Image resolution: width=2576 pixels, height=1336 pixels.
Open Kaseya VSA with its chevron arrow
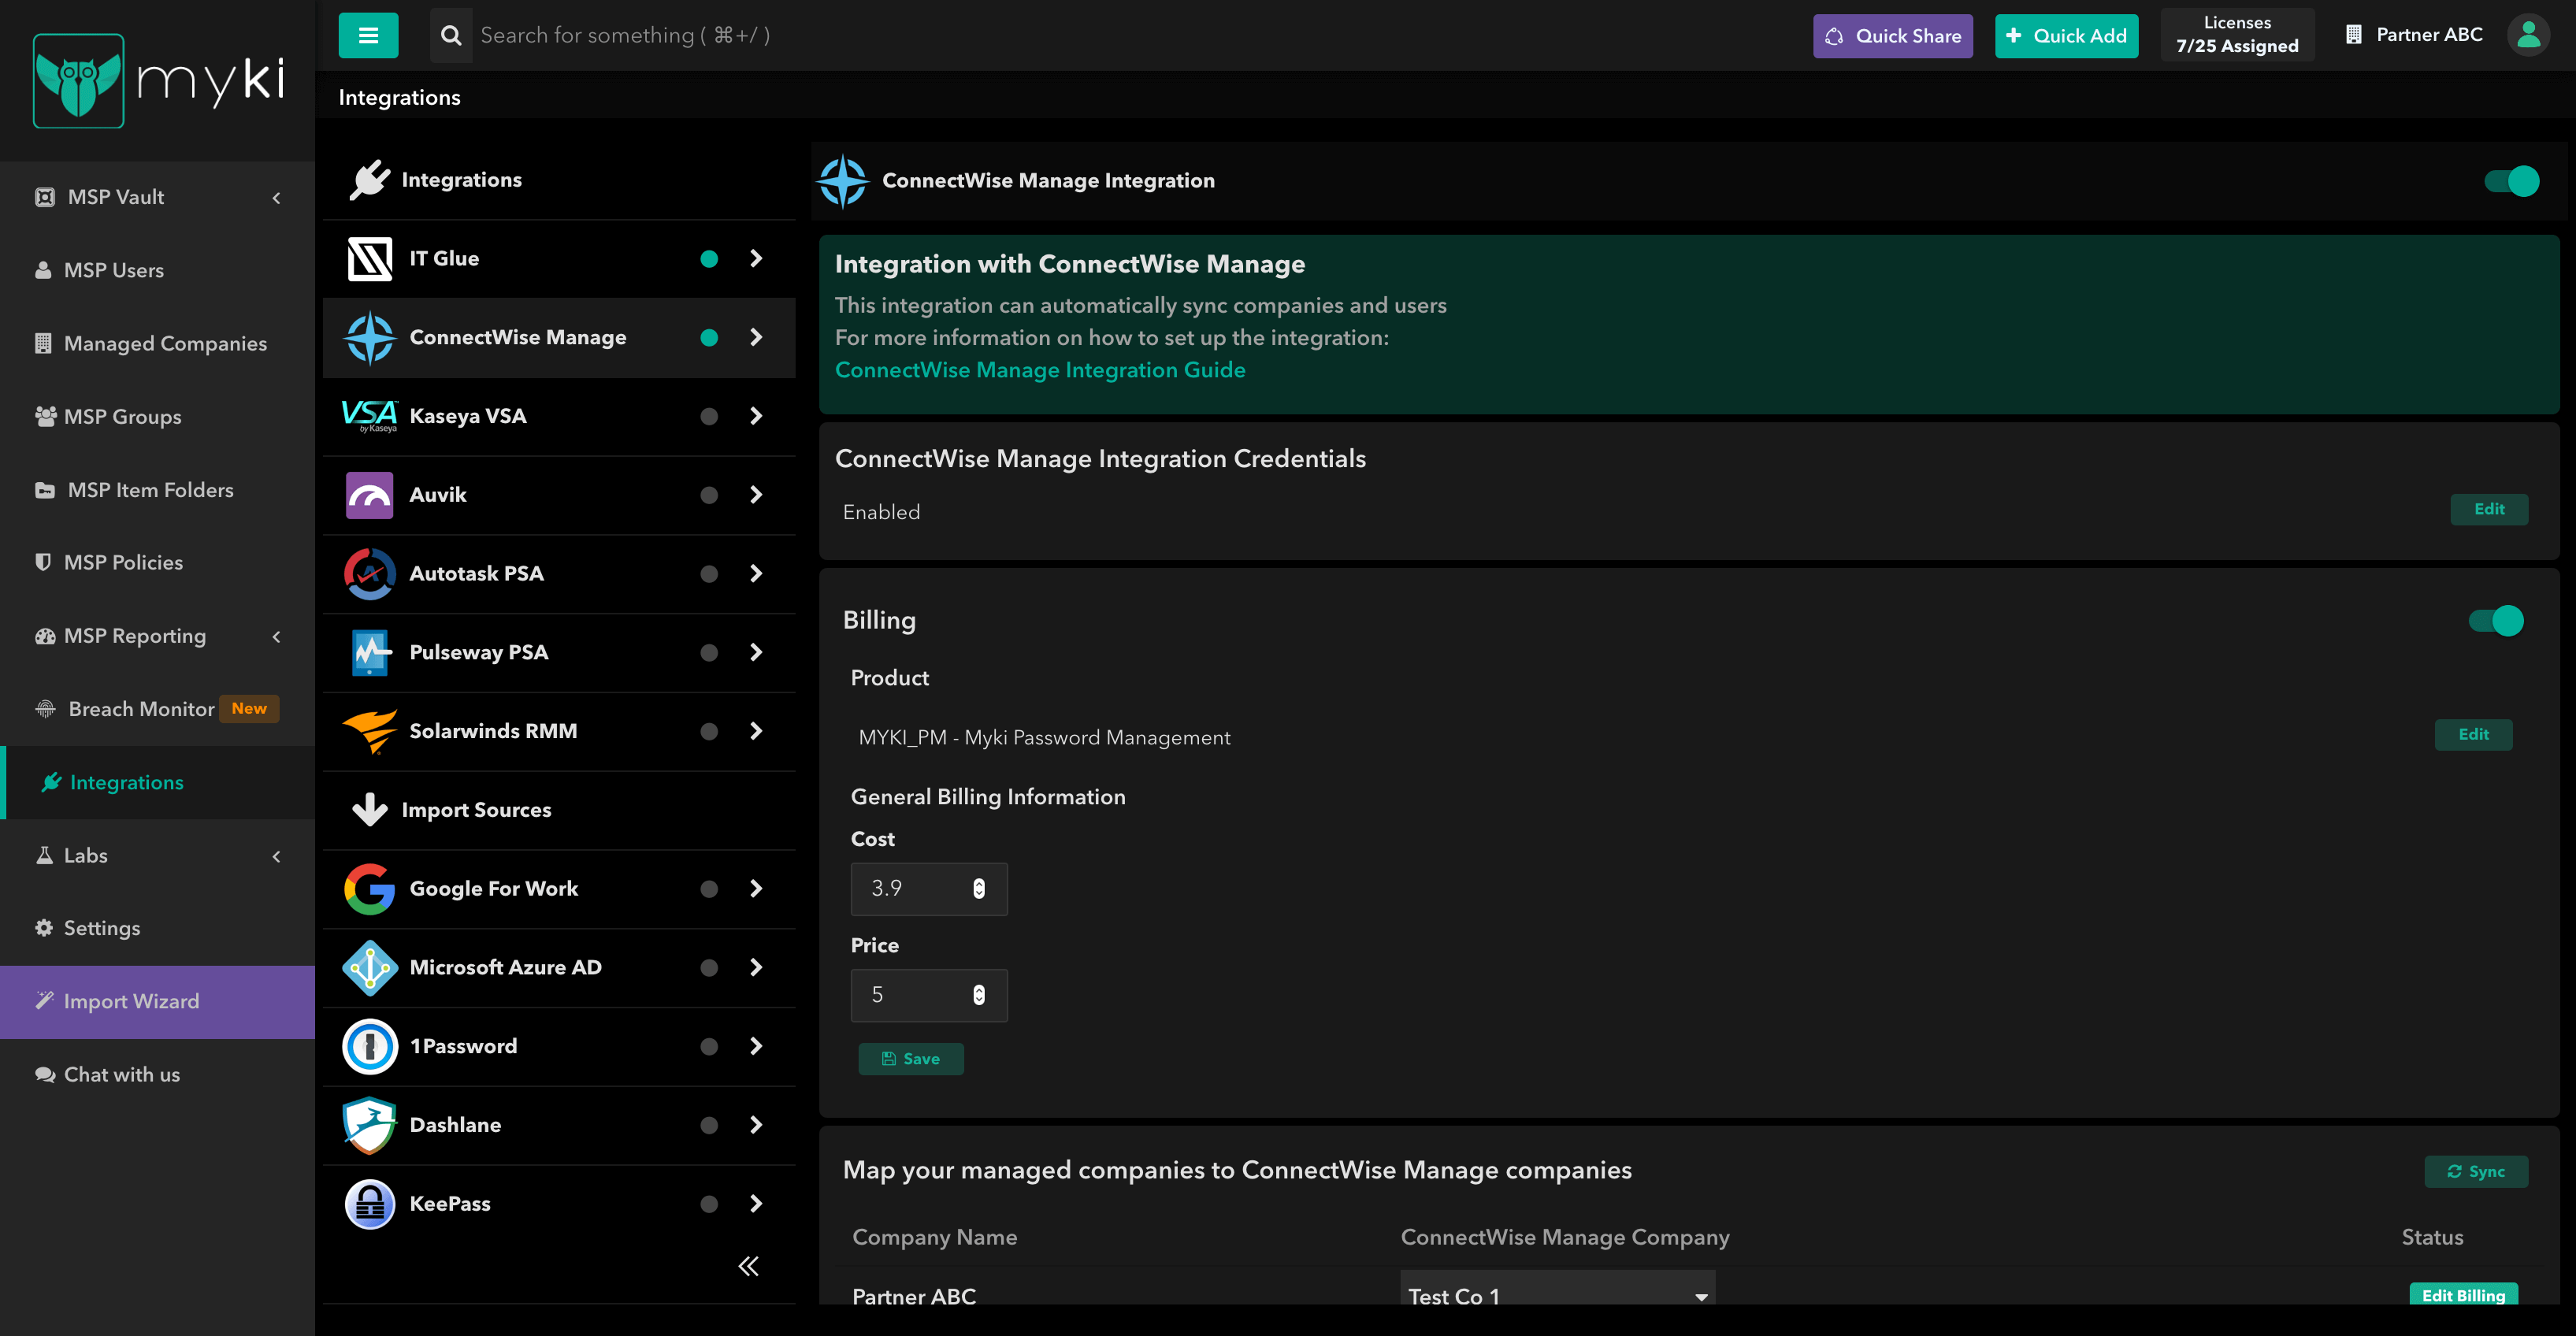(756, 416)
